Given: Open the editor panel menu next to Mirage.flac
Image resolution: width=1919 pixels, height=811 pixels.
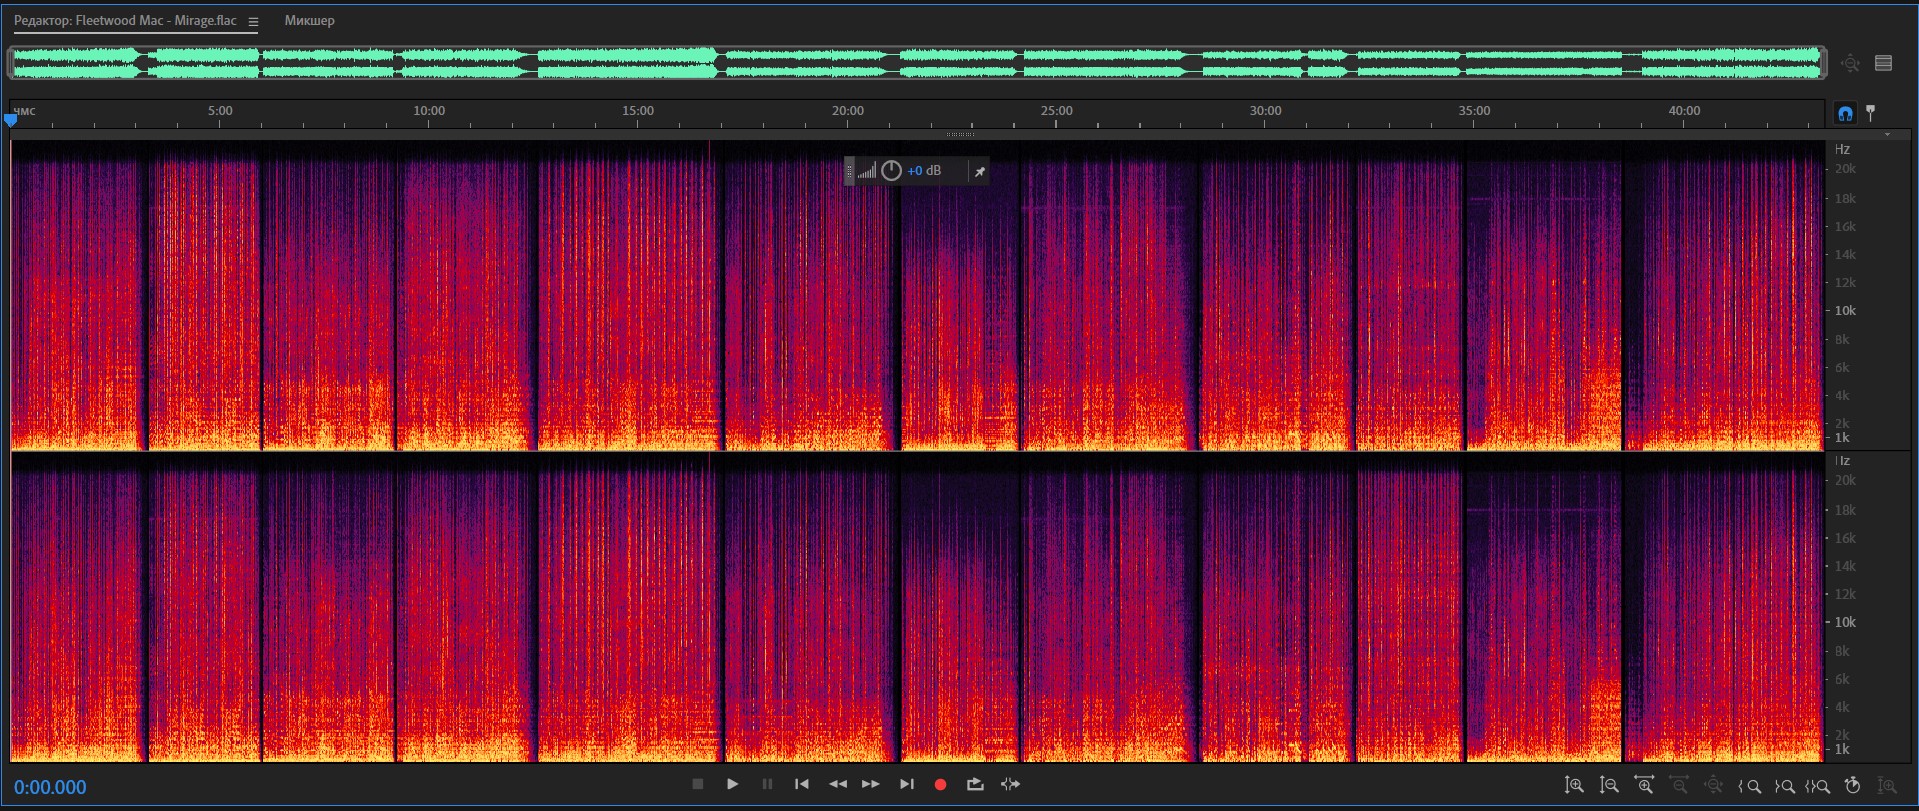Looking at the screenshot, I should tap(253, 21).
